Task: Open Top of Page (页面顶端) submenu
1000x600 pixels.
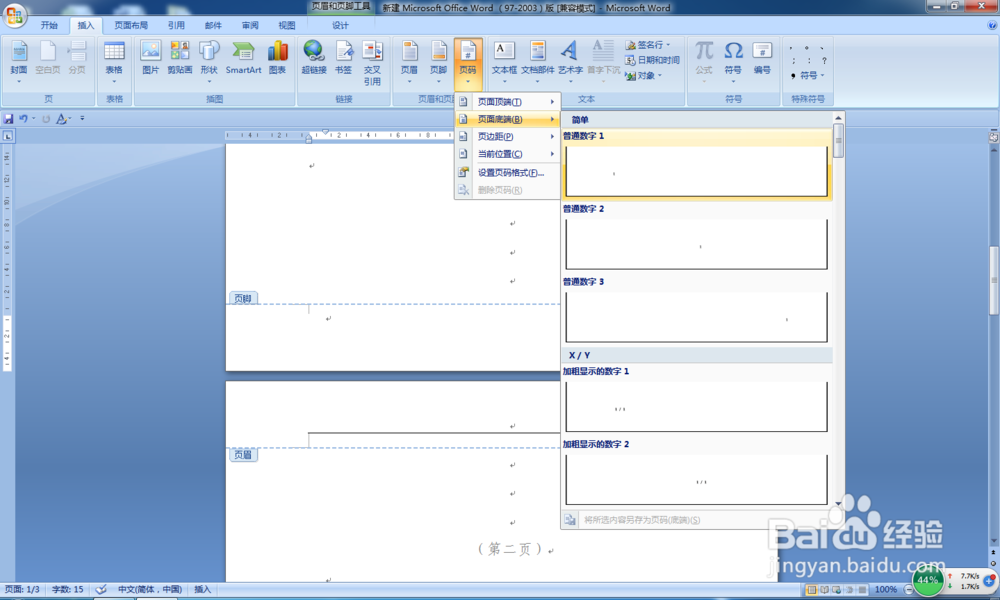Action: click(508, 102)
